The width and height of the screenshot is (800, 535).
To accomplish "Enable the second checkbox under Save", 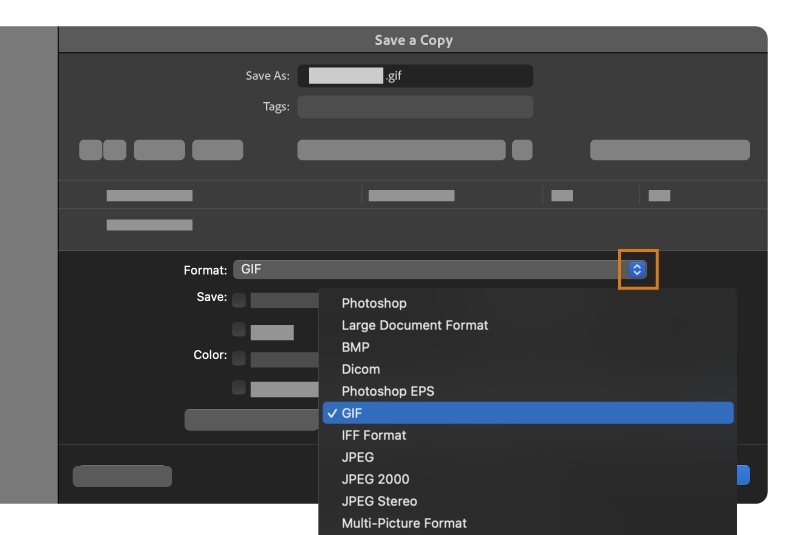I will pos(239,329).
